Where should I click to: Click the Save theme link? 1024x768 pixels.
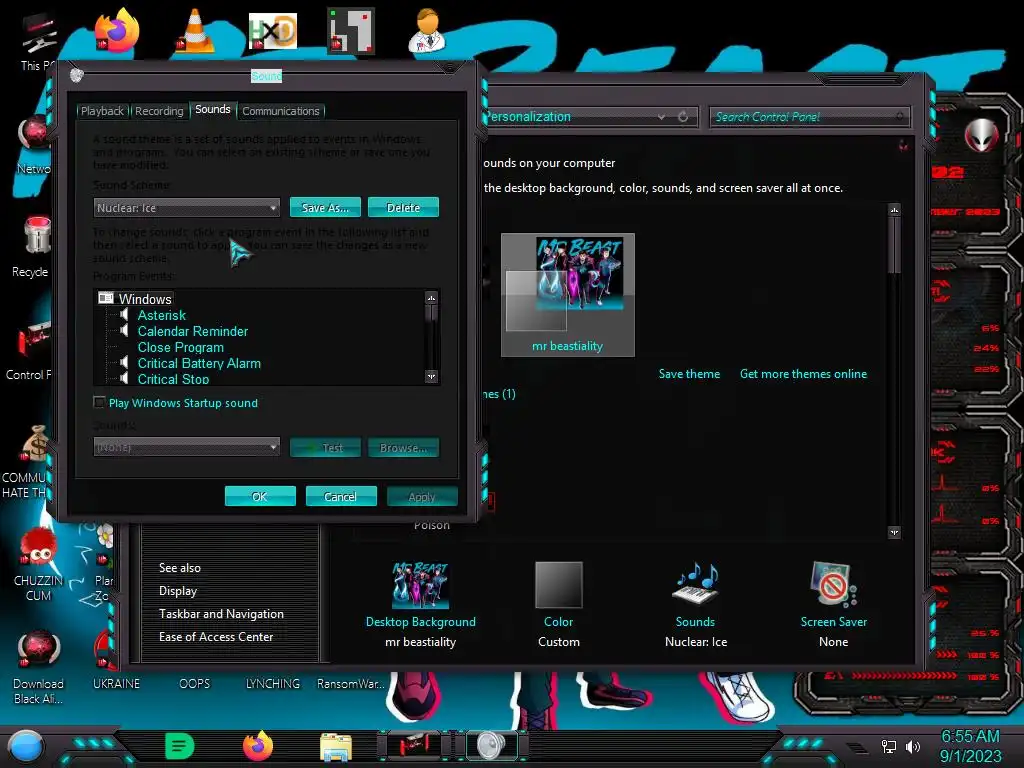pos(689,374)
